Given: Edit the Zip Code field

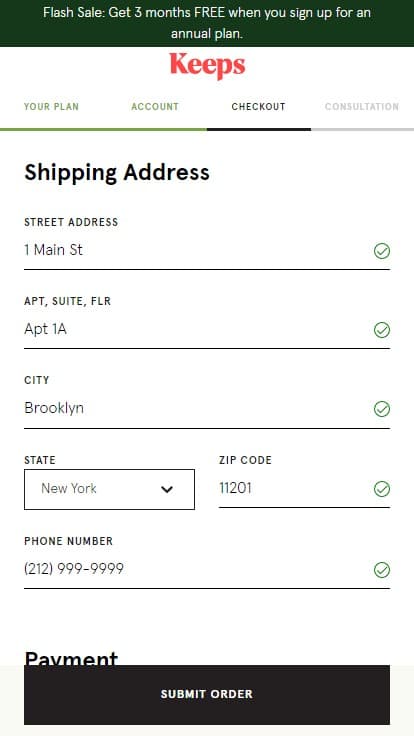Looking at the screenshot, I should tap(295, 488).
